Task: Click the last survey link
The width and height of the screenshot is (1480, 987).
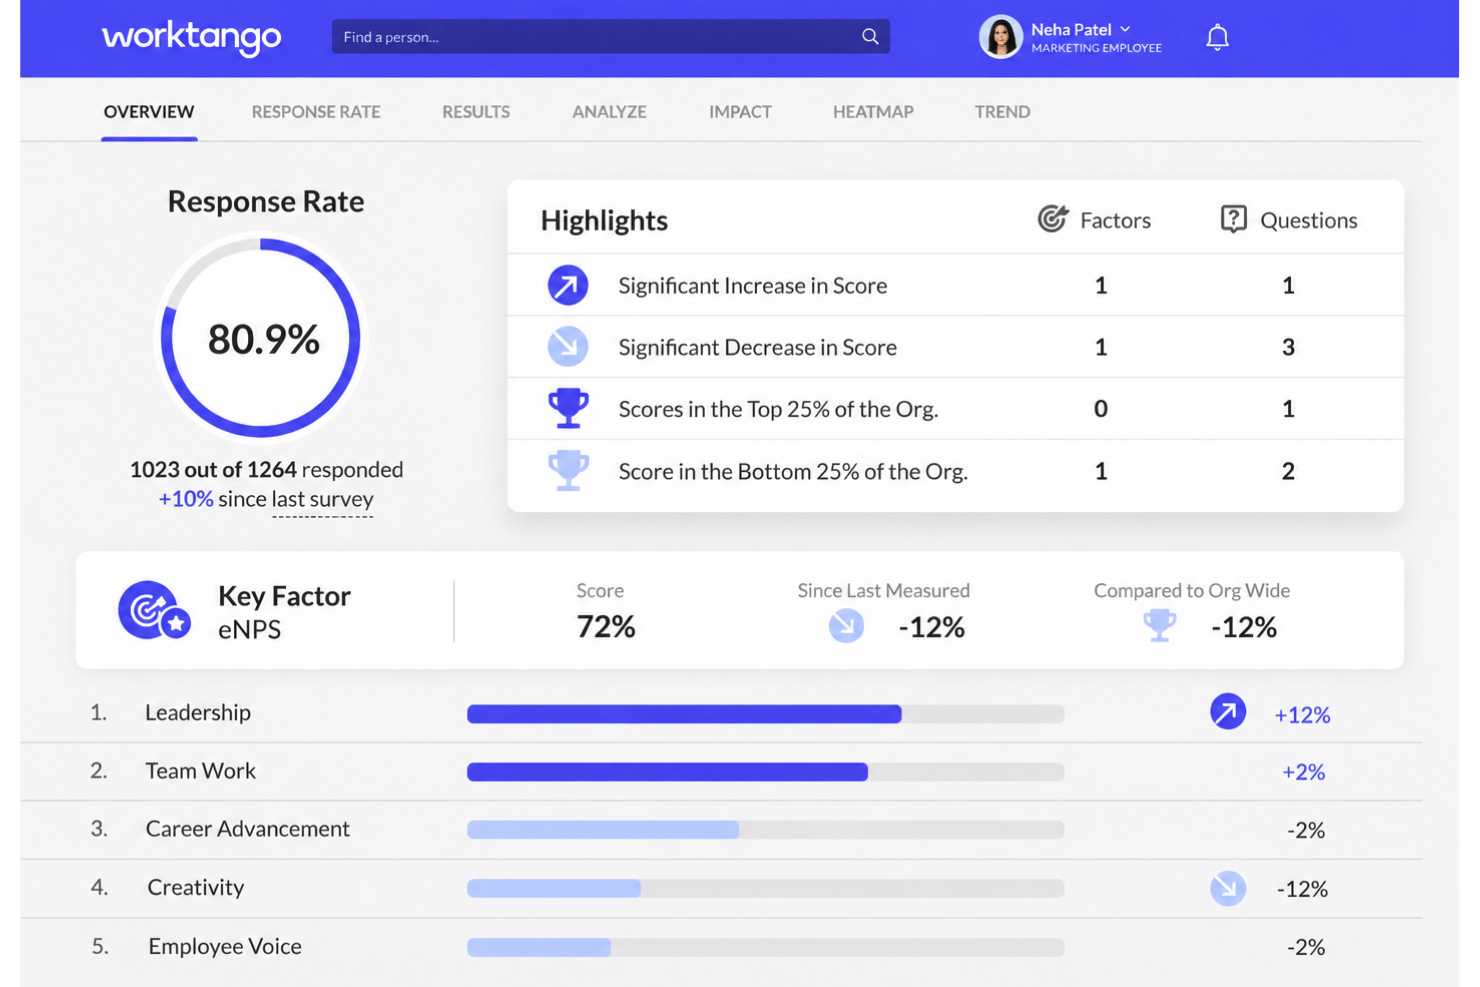Action: [x=322, y=499]
